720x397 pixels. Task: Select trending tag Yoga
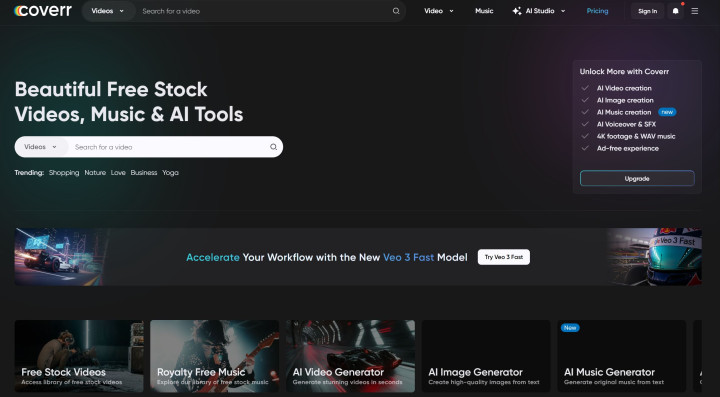pos(170,173)
